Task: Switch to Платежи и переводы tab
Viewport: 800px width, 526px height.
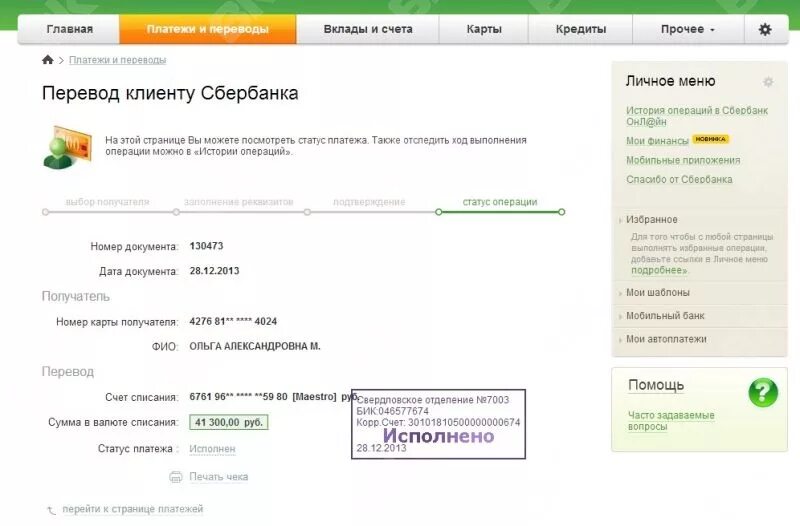Action: point(208,29)
